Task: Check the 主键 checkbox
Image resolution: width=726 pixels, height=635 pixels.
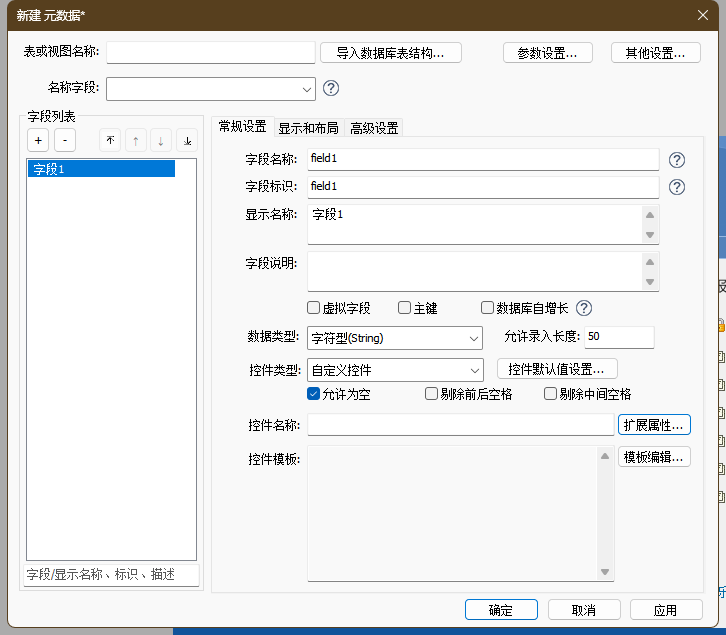Action: pyautogui.click(x=405, y=308)
